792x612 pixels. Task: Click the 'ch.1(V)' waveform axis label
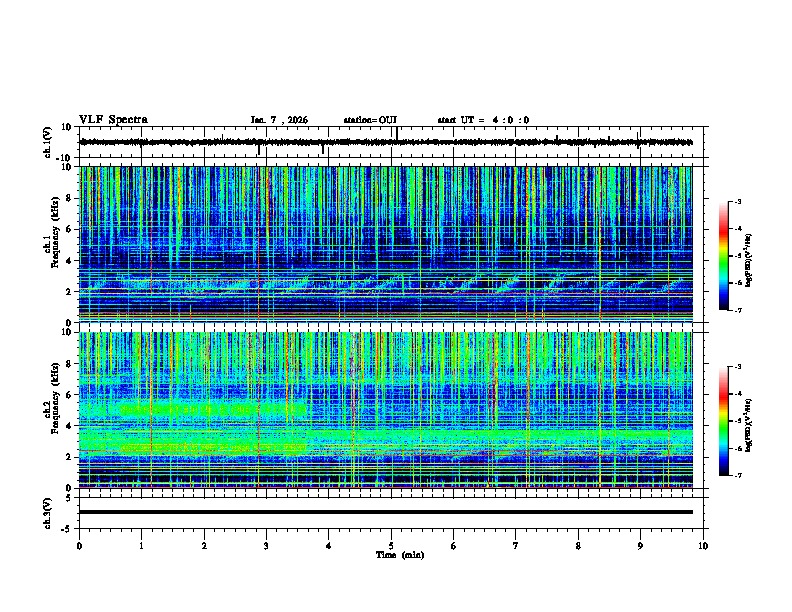point(48,142)
